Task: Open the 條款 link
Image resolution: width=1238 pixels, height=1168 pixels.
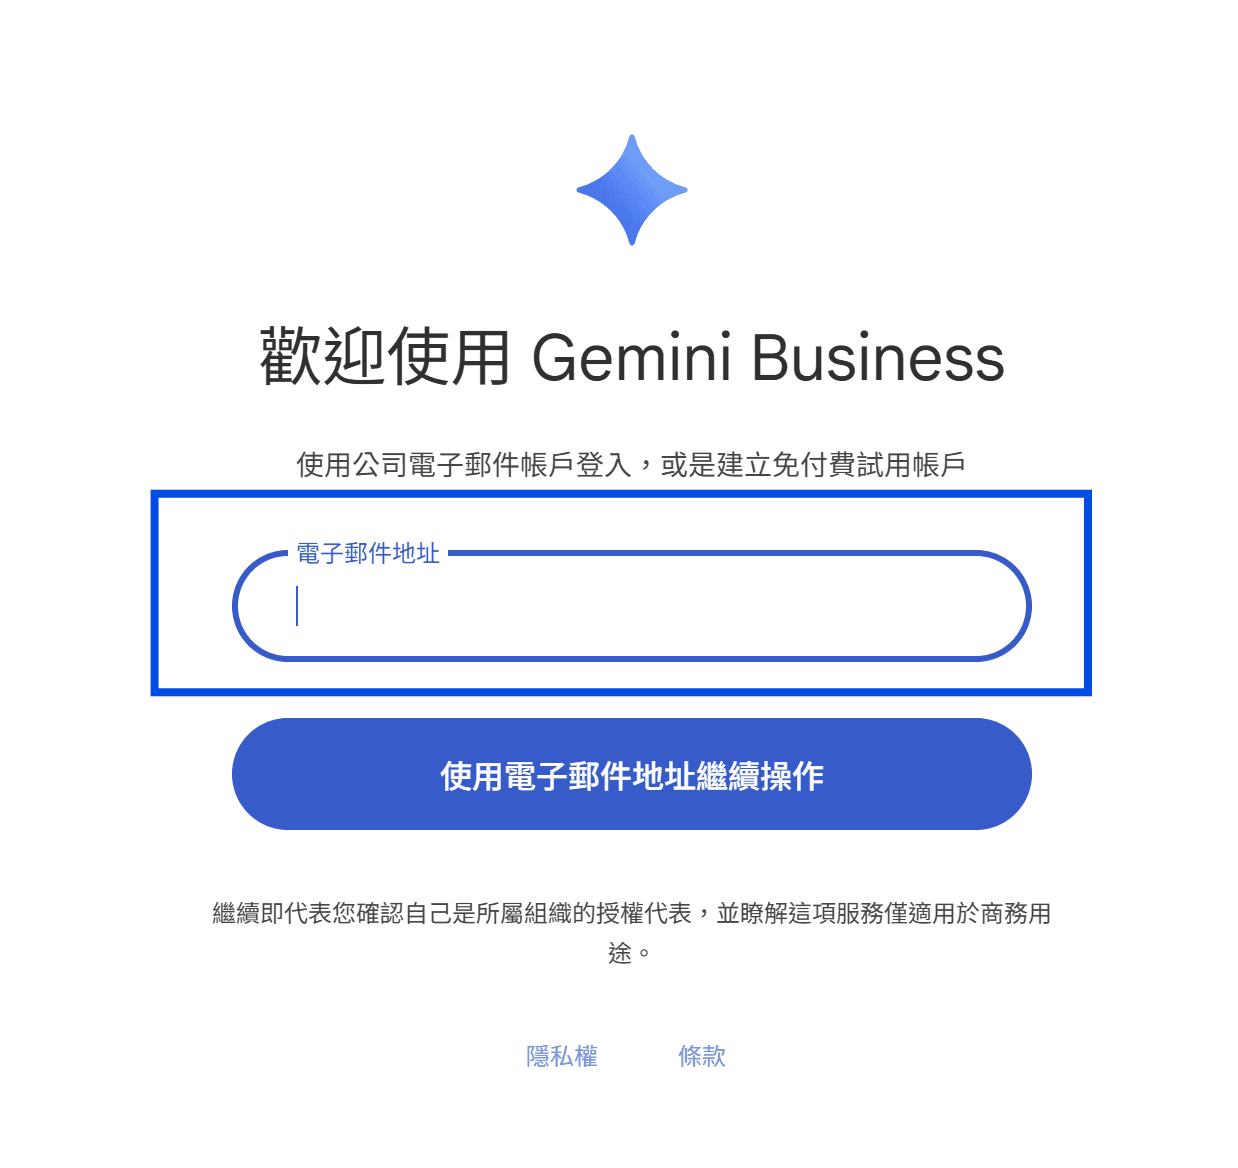Action: [x=702, y=1056]
